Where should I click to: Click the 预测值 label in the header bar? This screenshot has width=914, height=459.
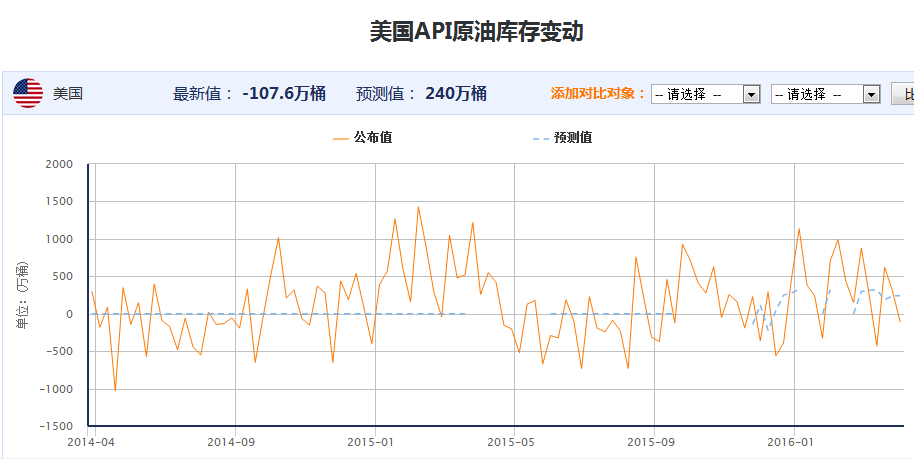pyautogui.click(x=386, y=93)
